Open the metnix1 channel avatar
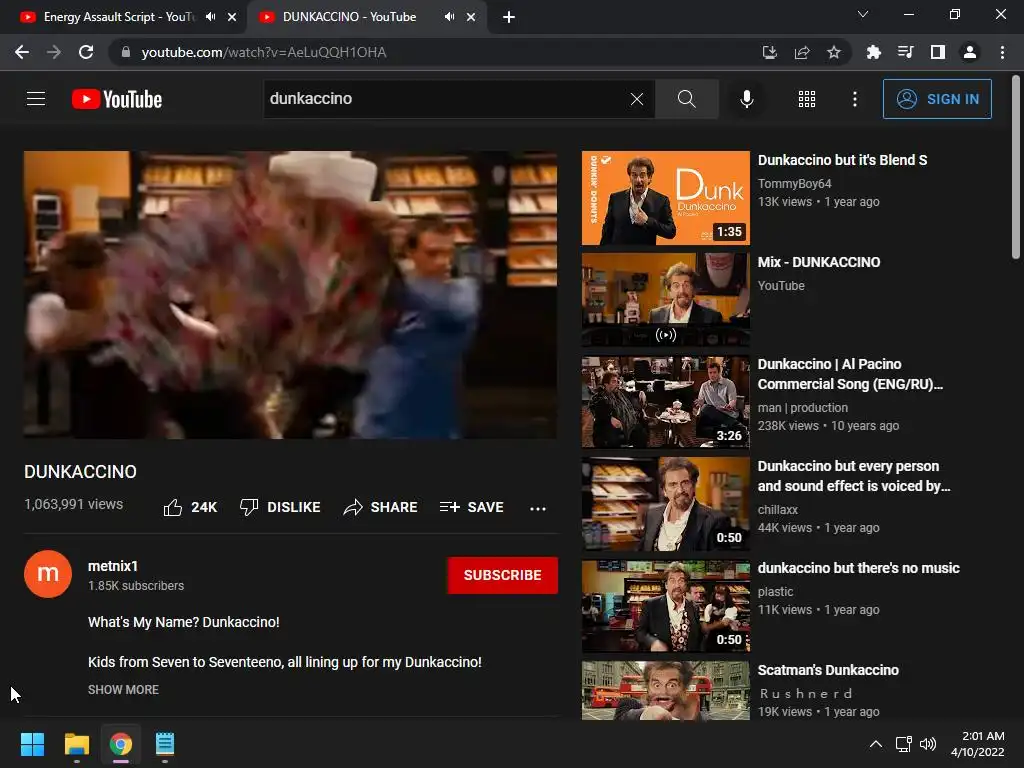1024x768 pixels. (x=48, y=574)
